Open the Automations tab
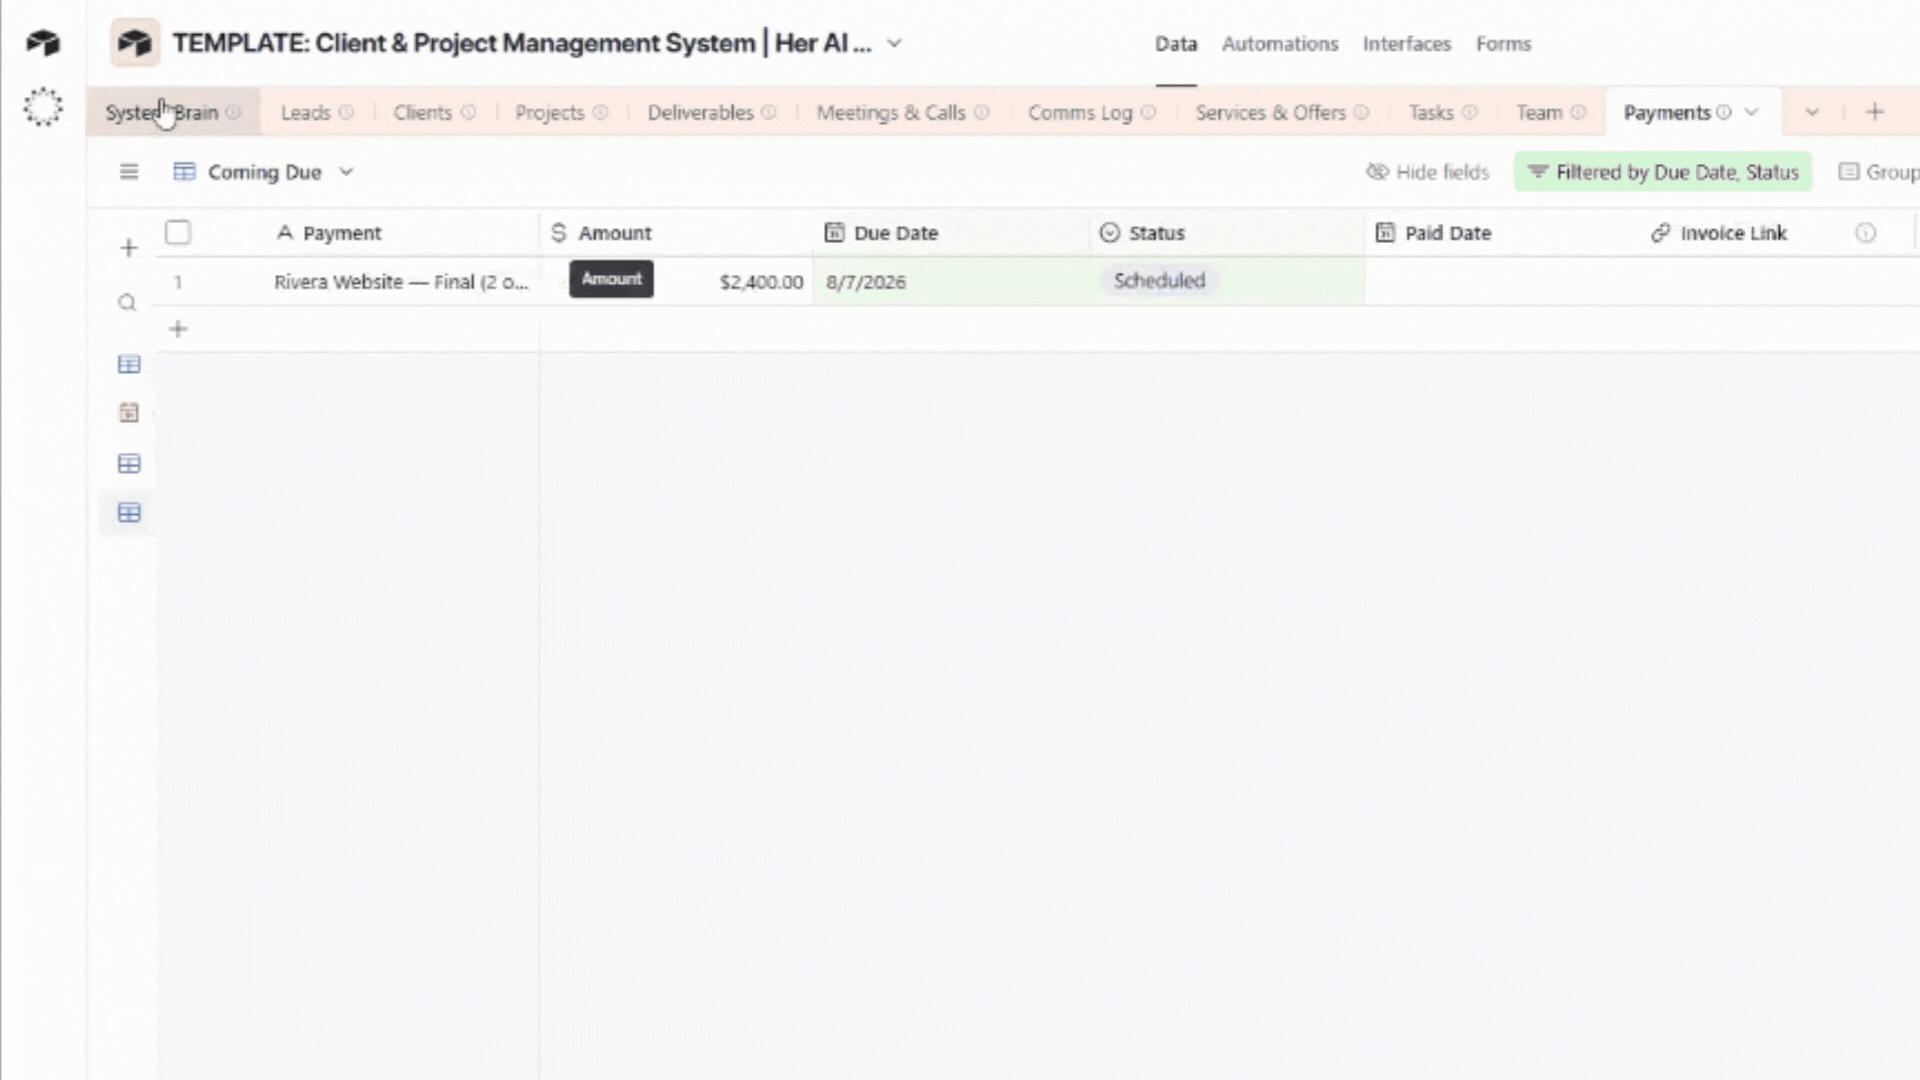 (x=1280, y=44)
